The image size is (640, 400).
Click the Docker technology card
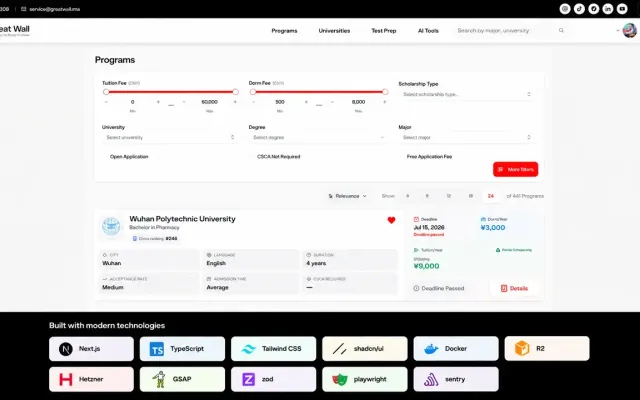point(456,349)
